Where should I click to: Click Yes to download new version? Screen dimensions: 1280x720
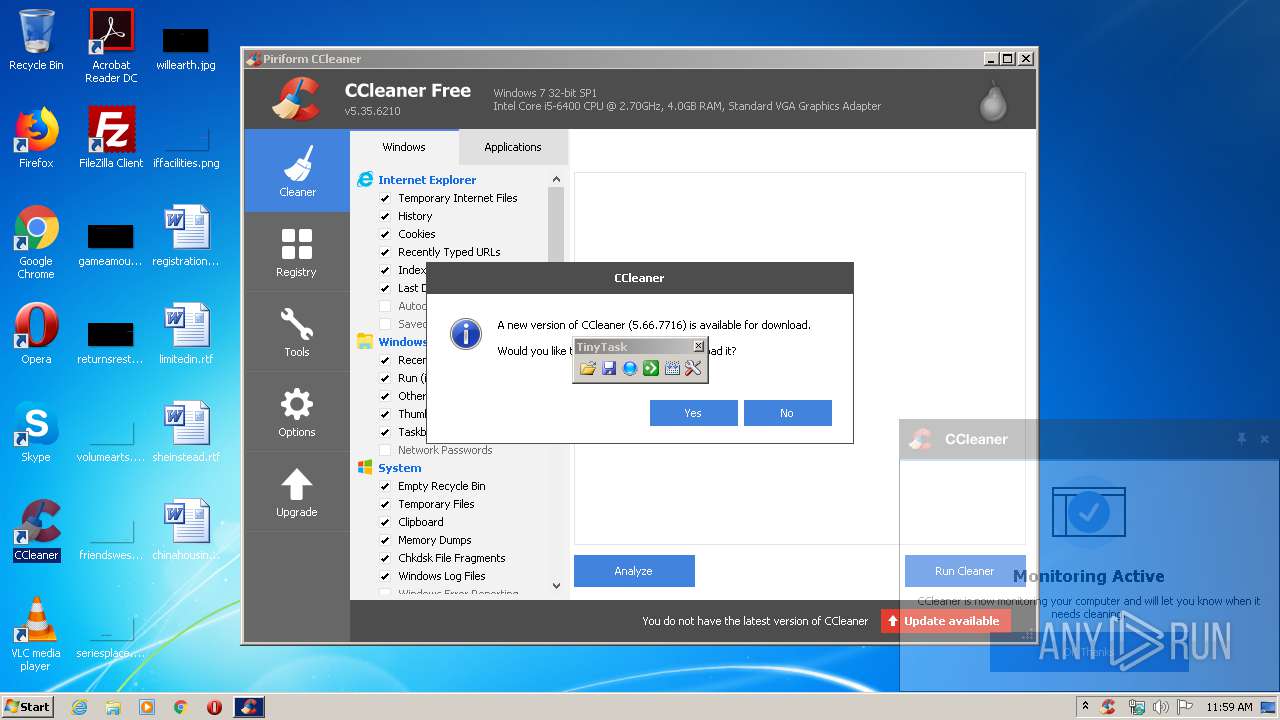click(x=693, y=413)
